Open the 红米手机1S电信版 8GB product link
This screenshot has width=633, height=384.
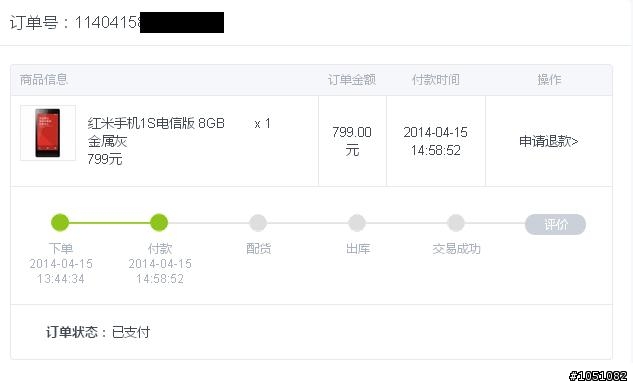click(x=156, y=123)
